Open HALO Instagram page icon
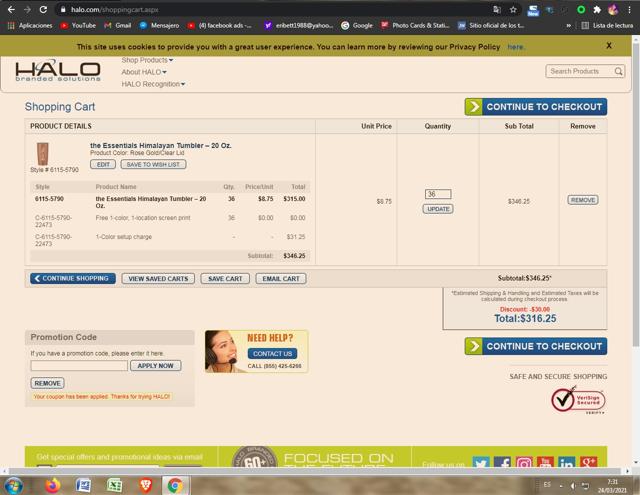Image resolution: width=640 pixels, height=495 pixels. point(524,463)
